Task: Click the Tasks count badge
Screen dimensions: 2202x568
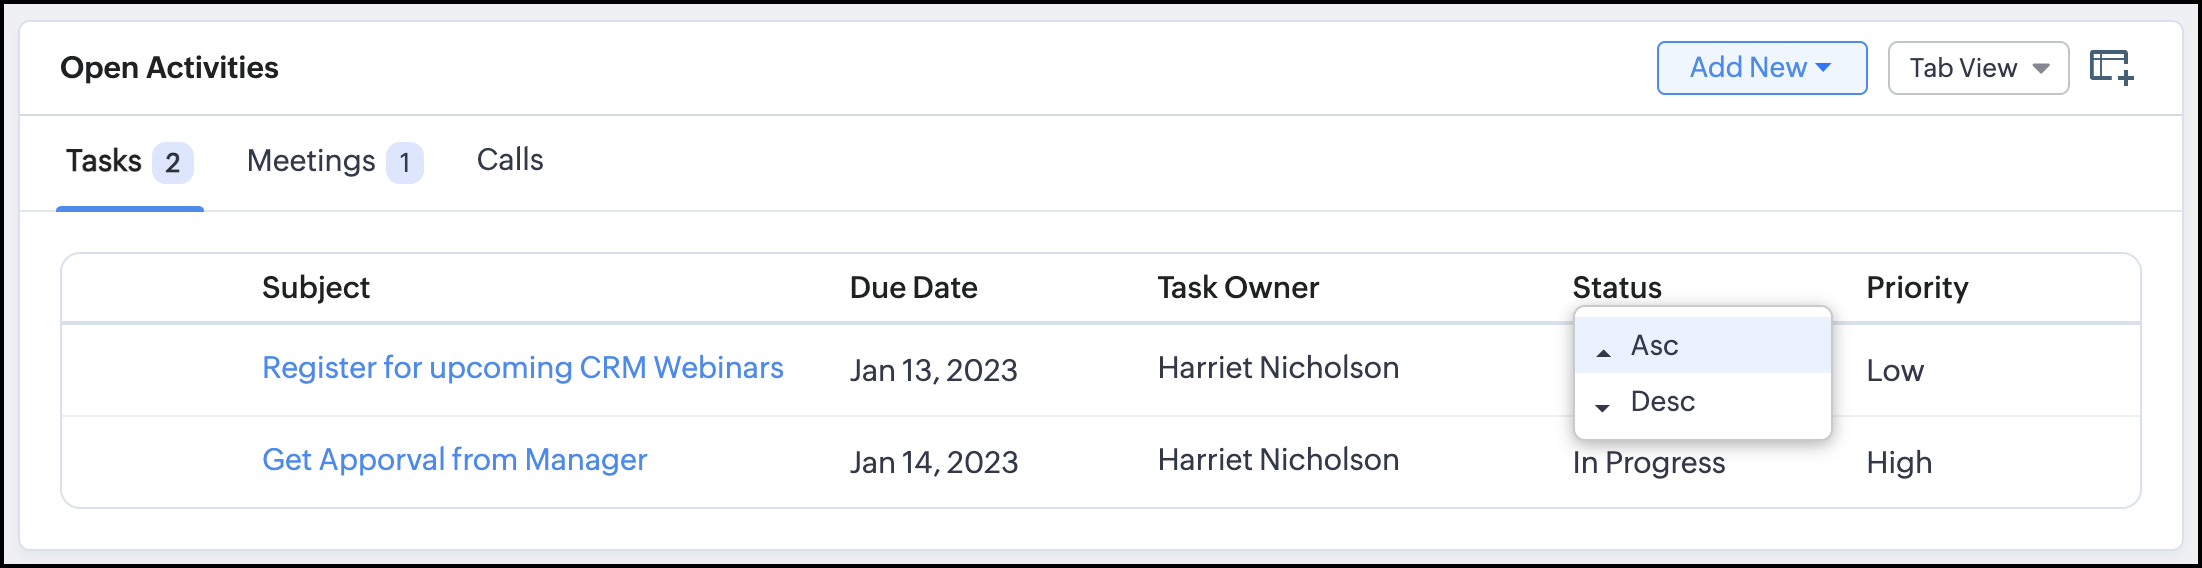Action: (172, 163)
